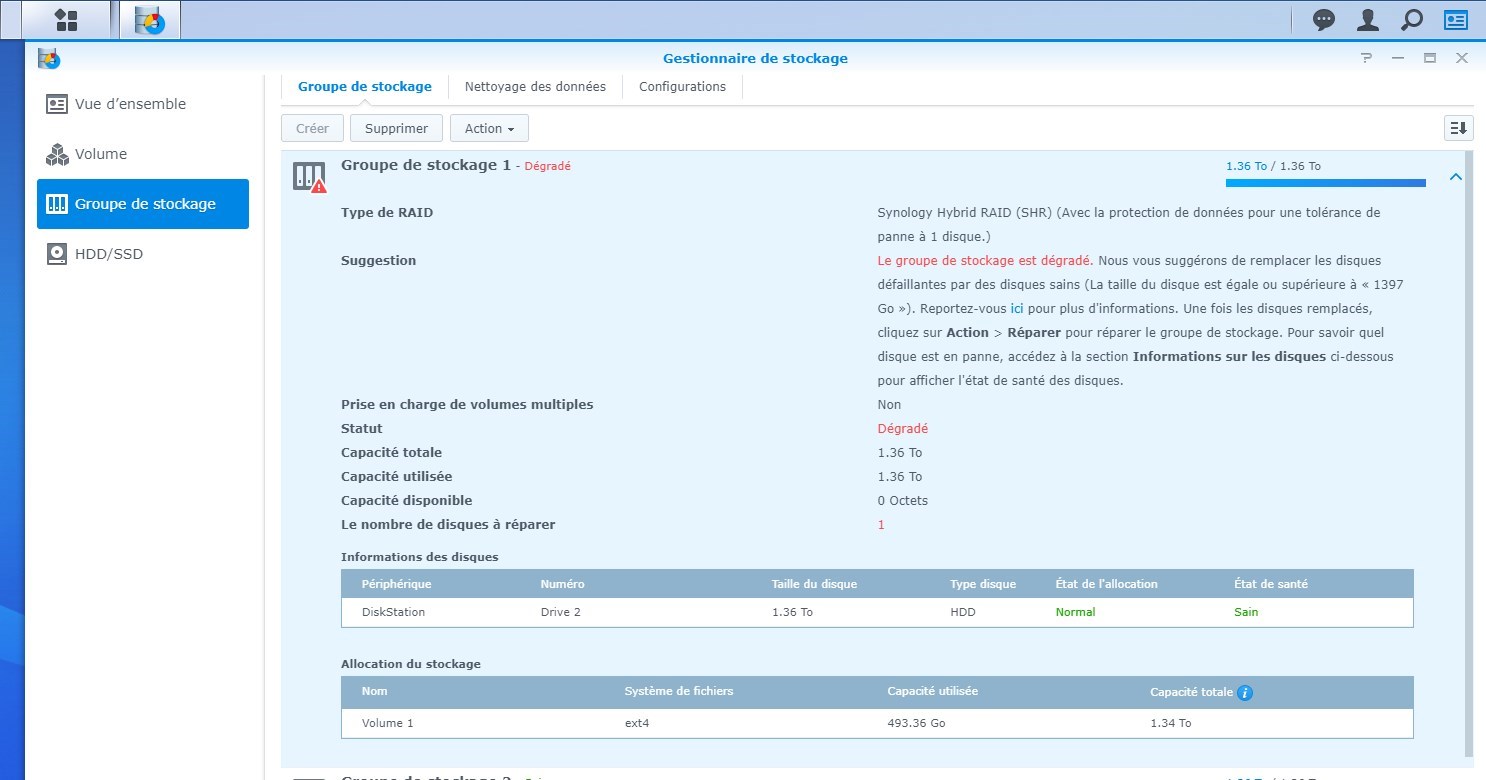The height and width of the screenshot is (780, 1486).
Task: Collapse Groupe de stockage 1 chevron
Action: point(1456,177)
